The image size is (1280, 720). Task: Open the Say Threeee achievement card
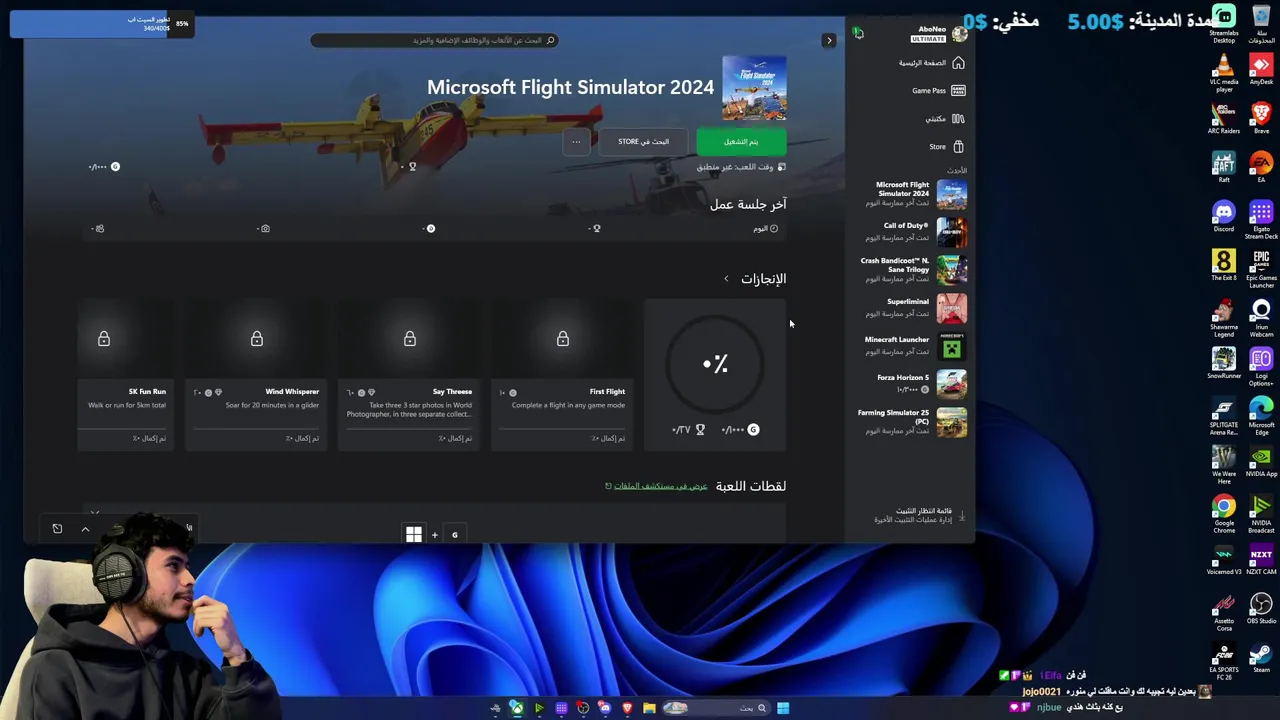pos(410,375)
